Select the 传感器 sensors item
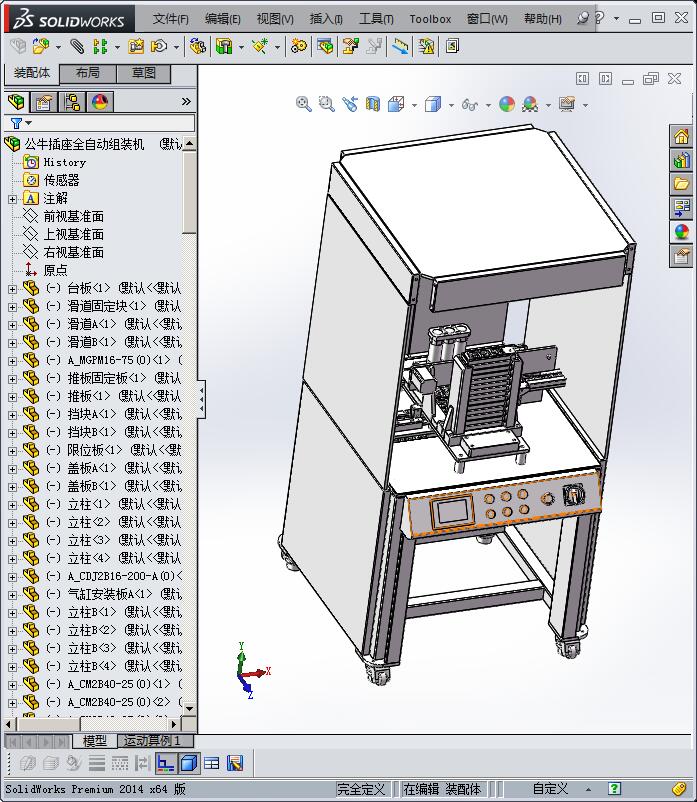 tap(61, 180)
